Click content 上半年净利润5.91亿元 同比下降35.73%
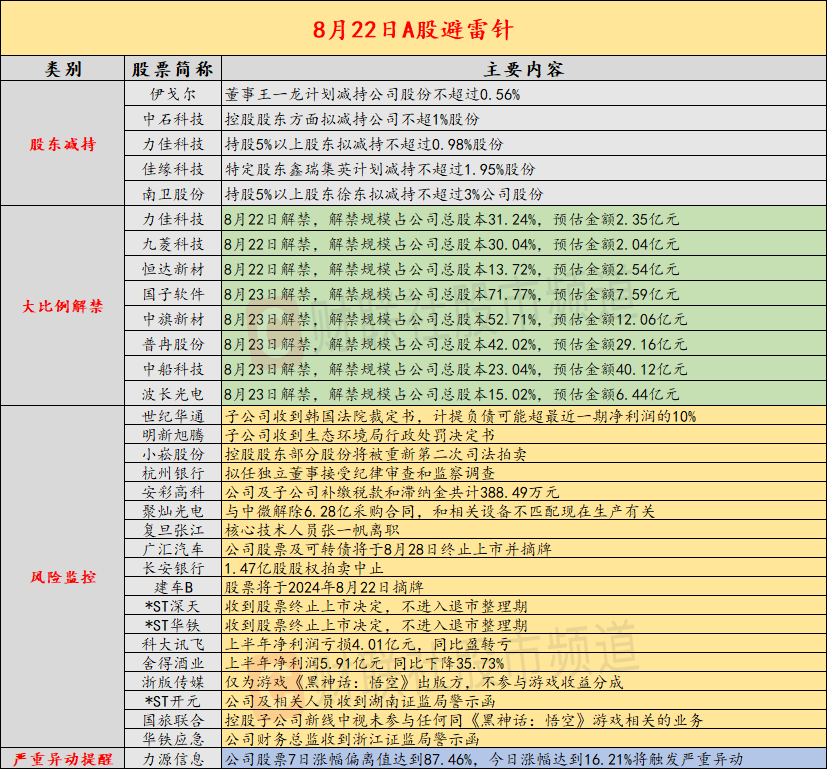Image resolution: width=827 pixels, height=769 pixels. coord(364,663)
